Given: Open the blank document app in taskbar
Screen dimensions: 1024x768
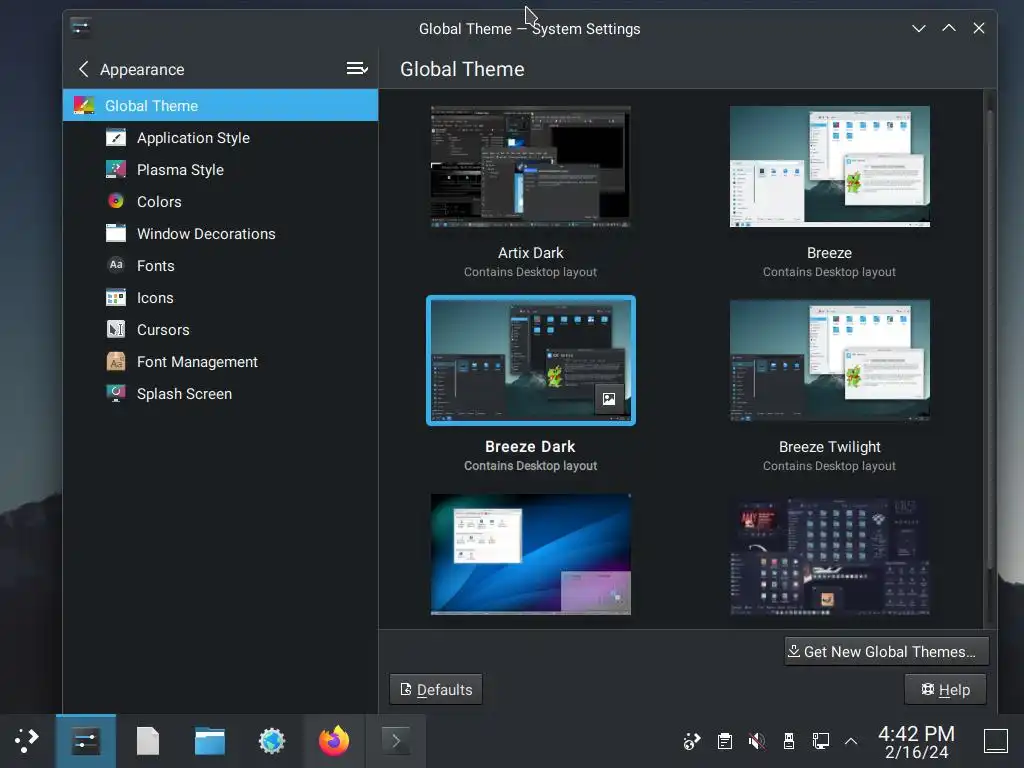Looking at the screenshot, I should tap(148, 741).
